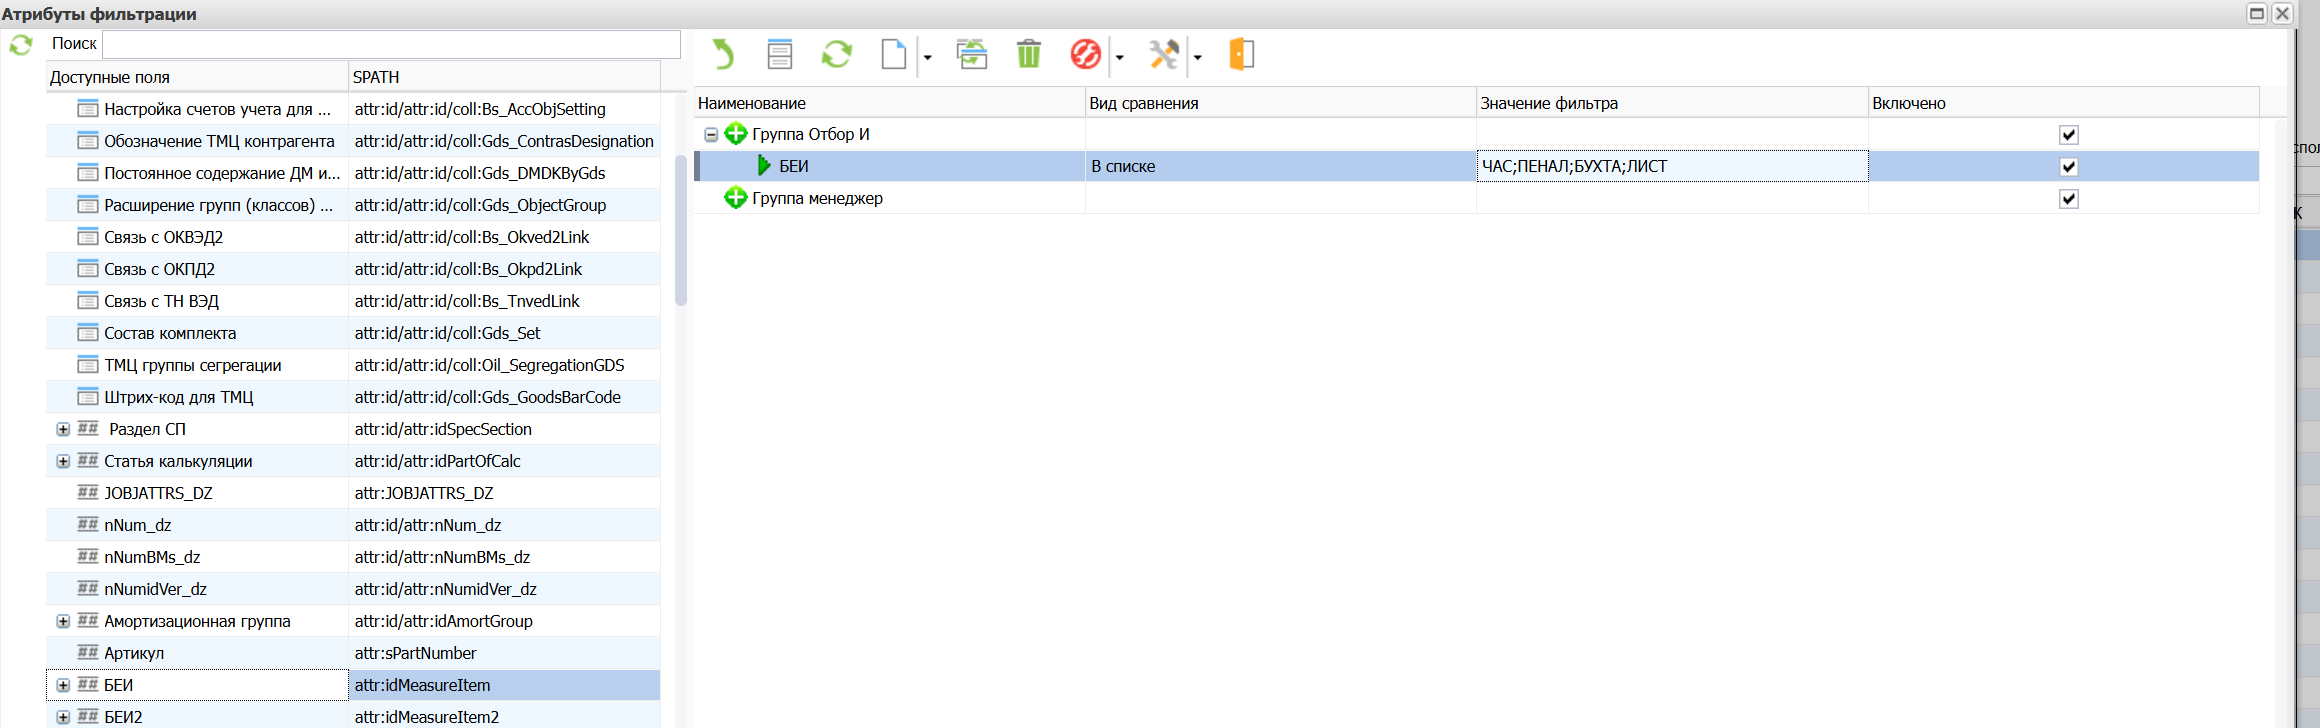
Task: Collapse the Группа Отбор И tree node
Action: [711, 135]
